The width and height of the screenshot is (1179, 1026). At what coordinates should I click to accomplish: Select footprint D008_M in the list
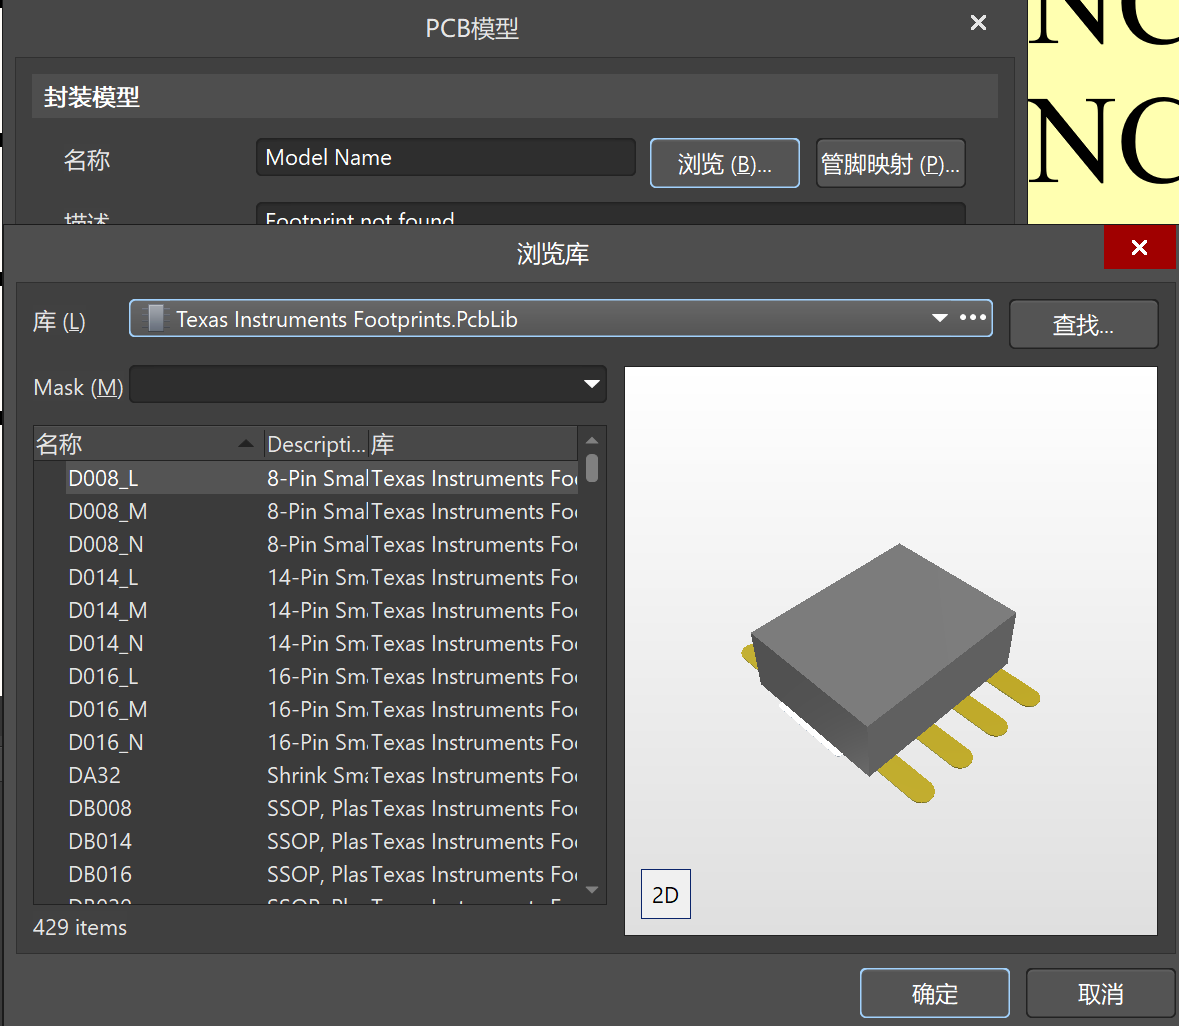click(108, 512)
